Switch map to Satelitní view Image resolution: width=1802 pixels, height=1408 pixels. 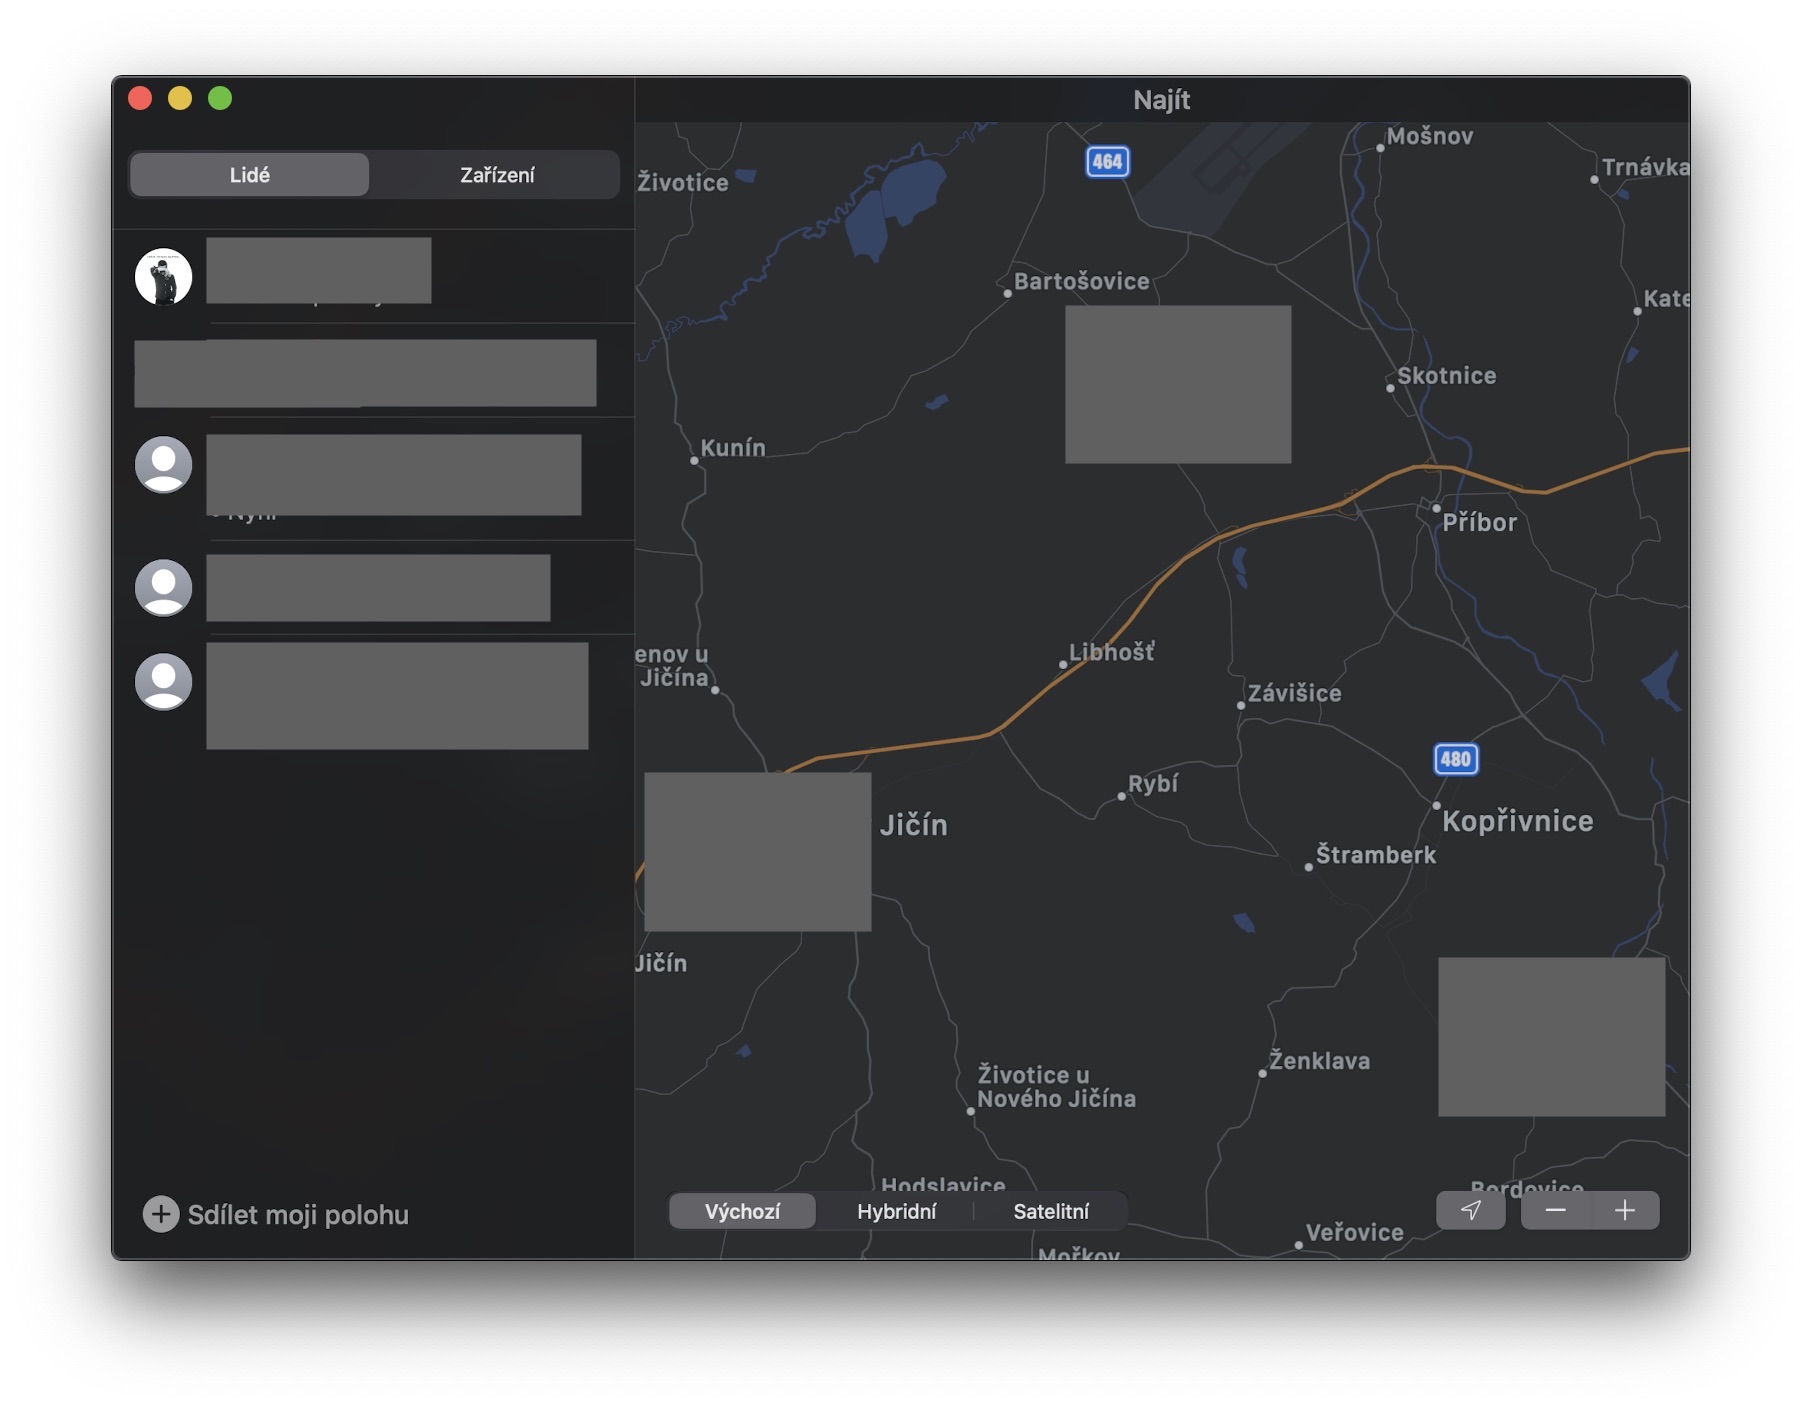(1051, 1211)
